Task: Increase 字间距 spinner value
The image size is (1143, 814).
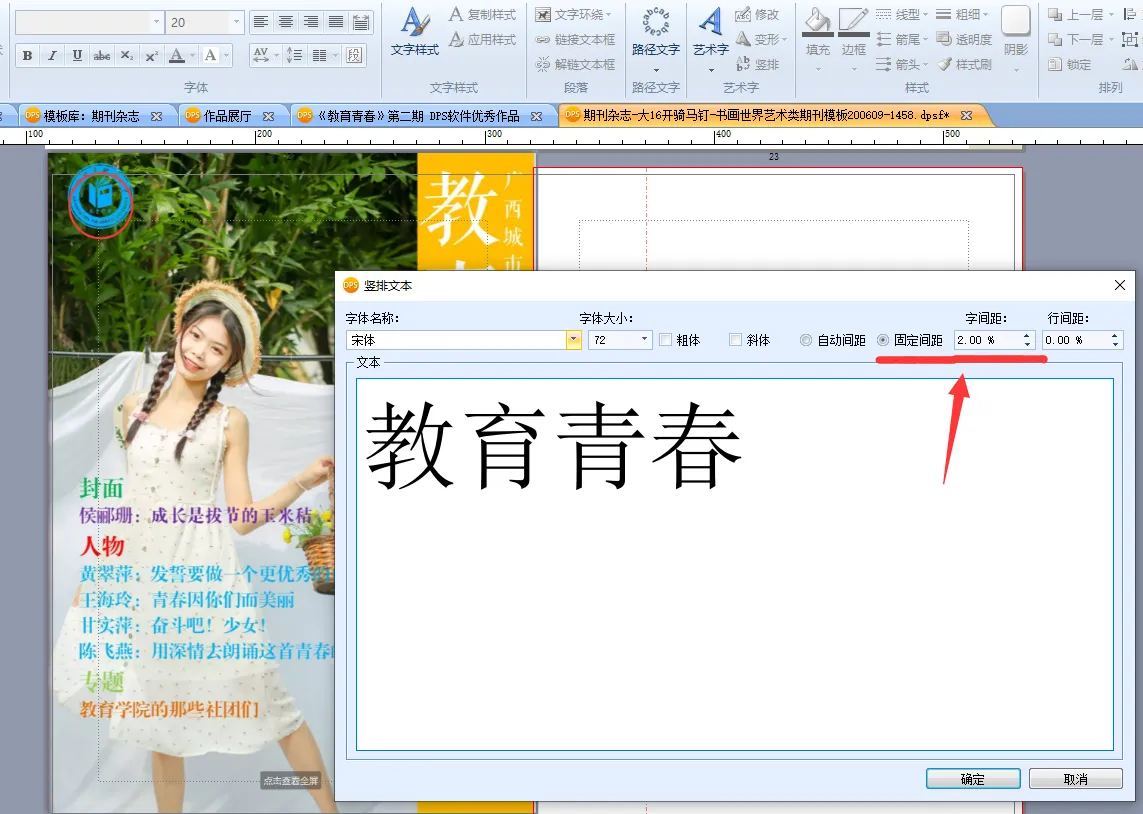Action: (1026, 335)
